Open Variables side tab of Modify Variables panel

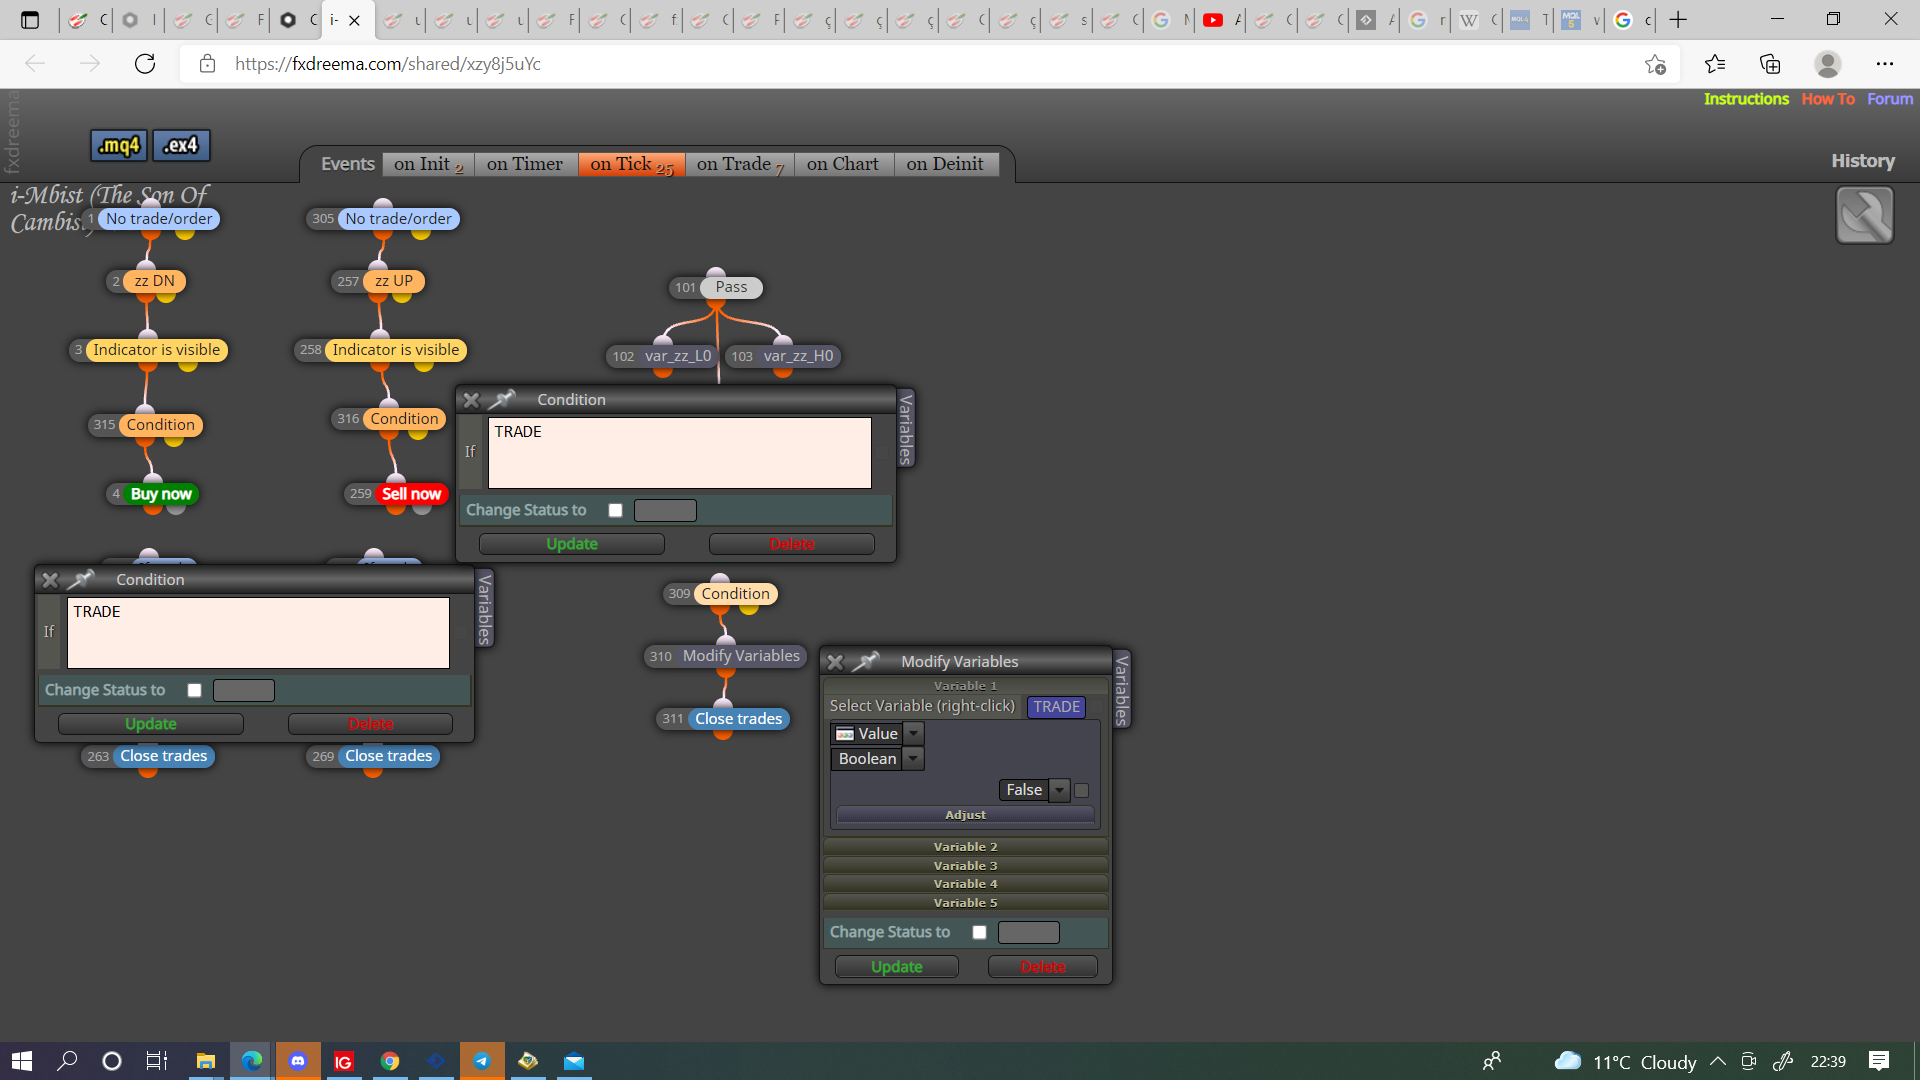point(1121,689)
